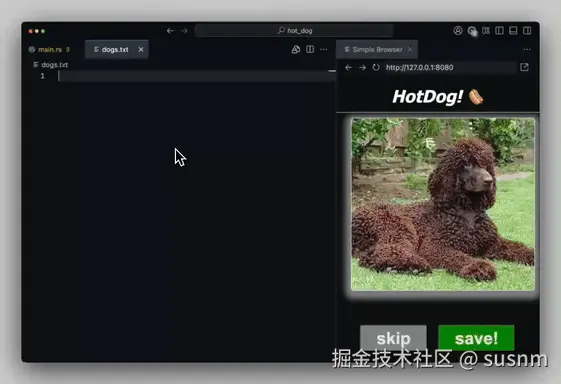Open the page in an external browser

525,67
